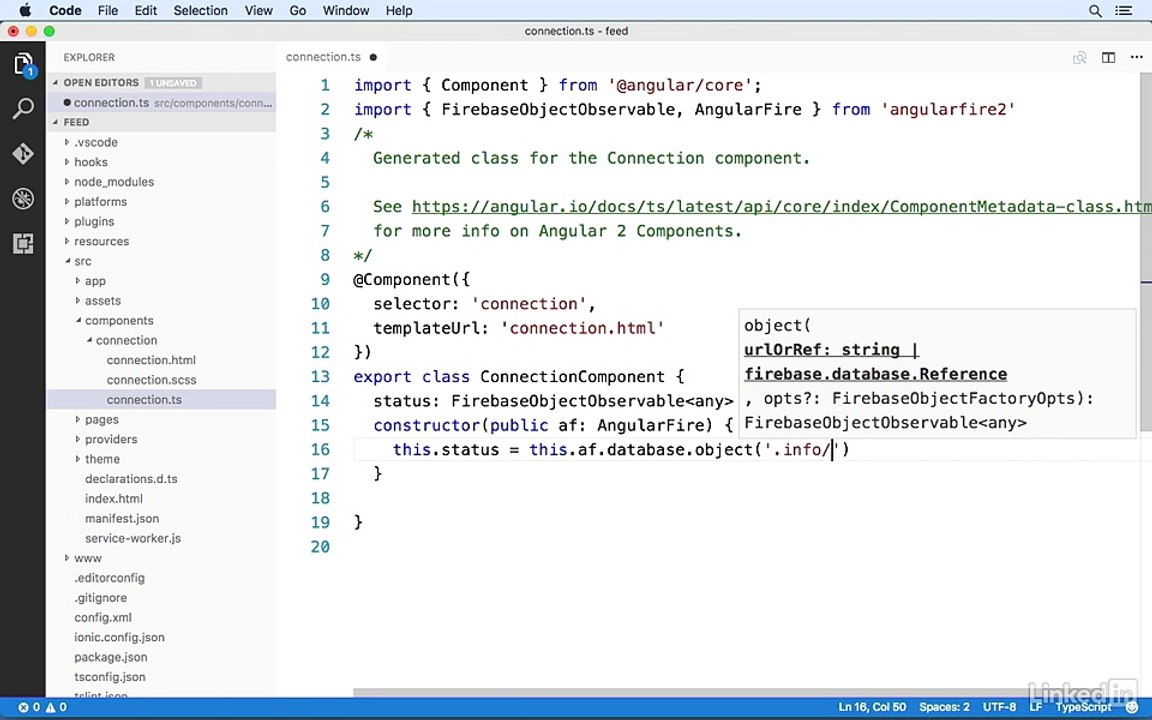Expand the platforms folder
The width and height of the screenshot is (1152, 720).
click(x=161, y=202)
